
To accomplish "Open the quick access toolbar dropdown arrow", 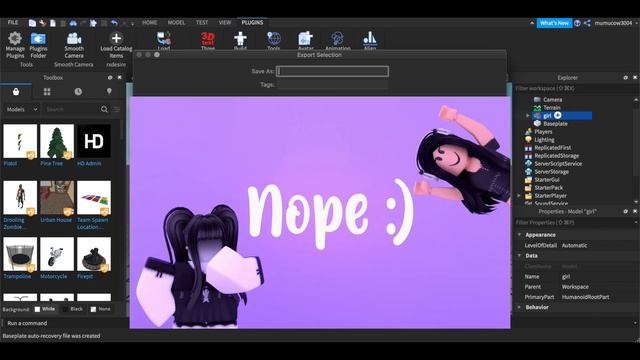I will pyautogui.click(x=133, y=23).
